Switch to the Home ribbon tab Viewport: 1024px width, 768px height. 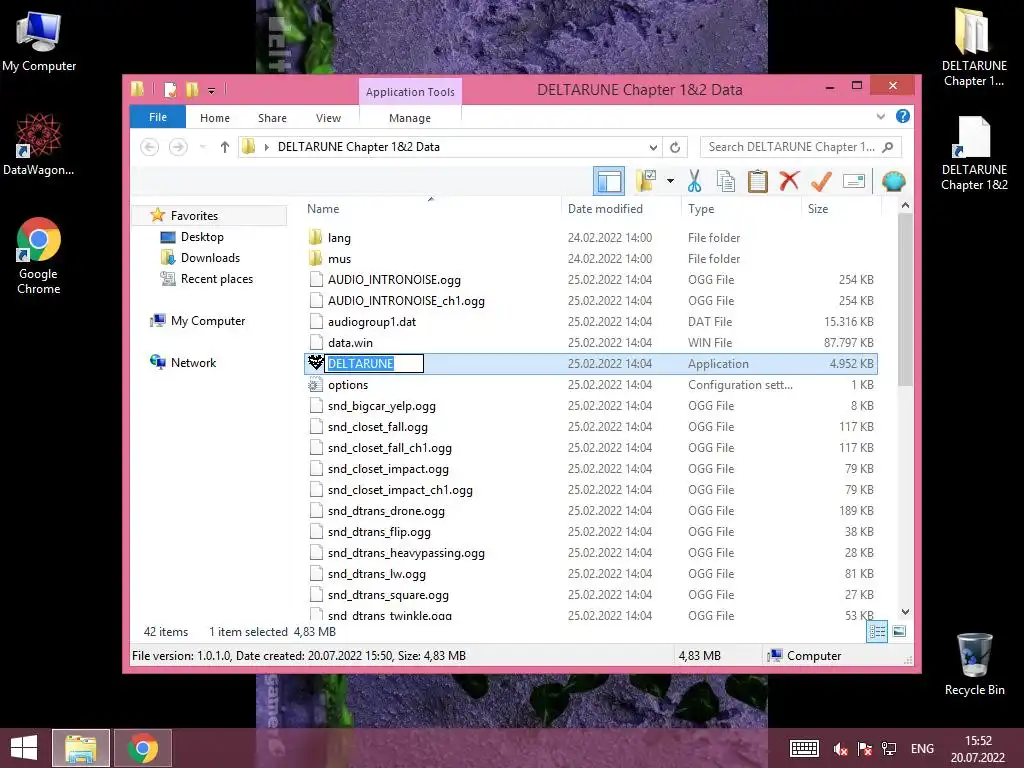(215, 118)
